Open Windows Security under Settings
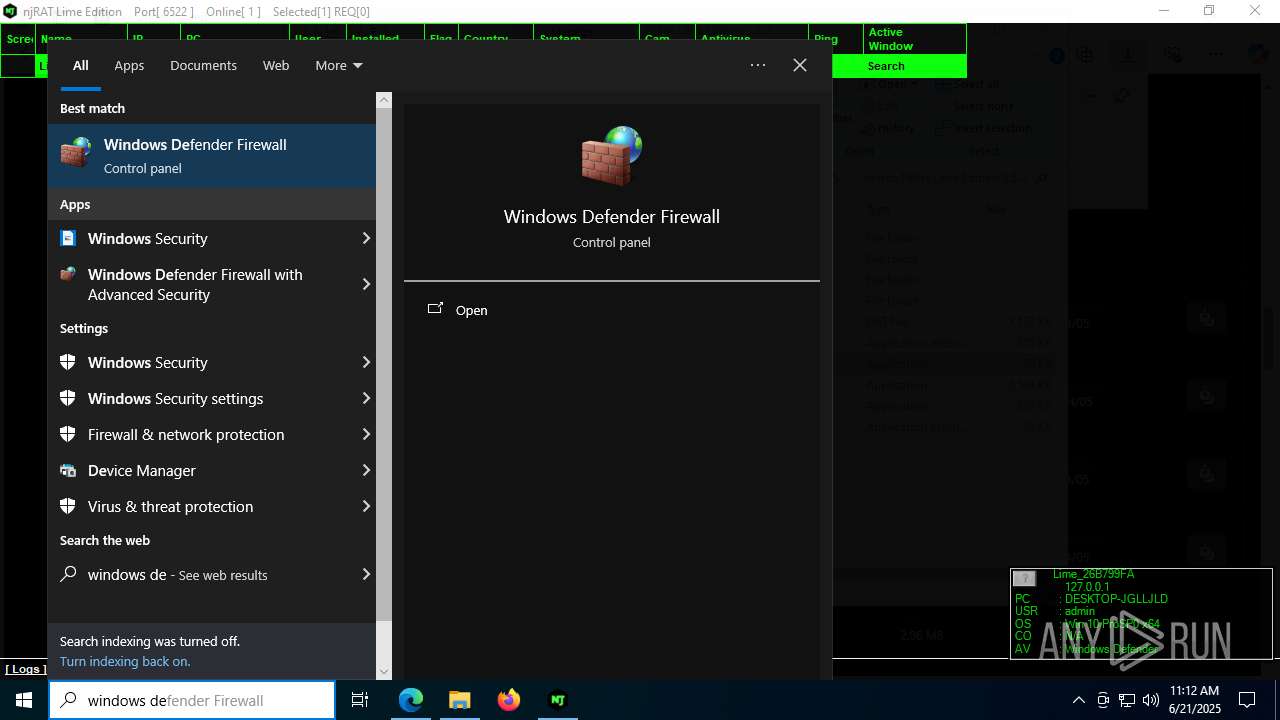 tap(202, 362)
